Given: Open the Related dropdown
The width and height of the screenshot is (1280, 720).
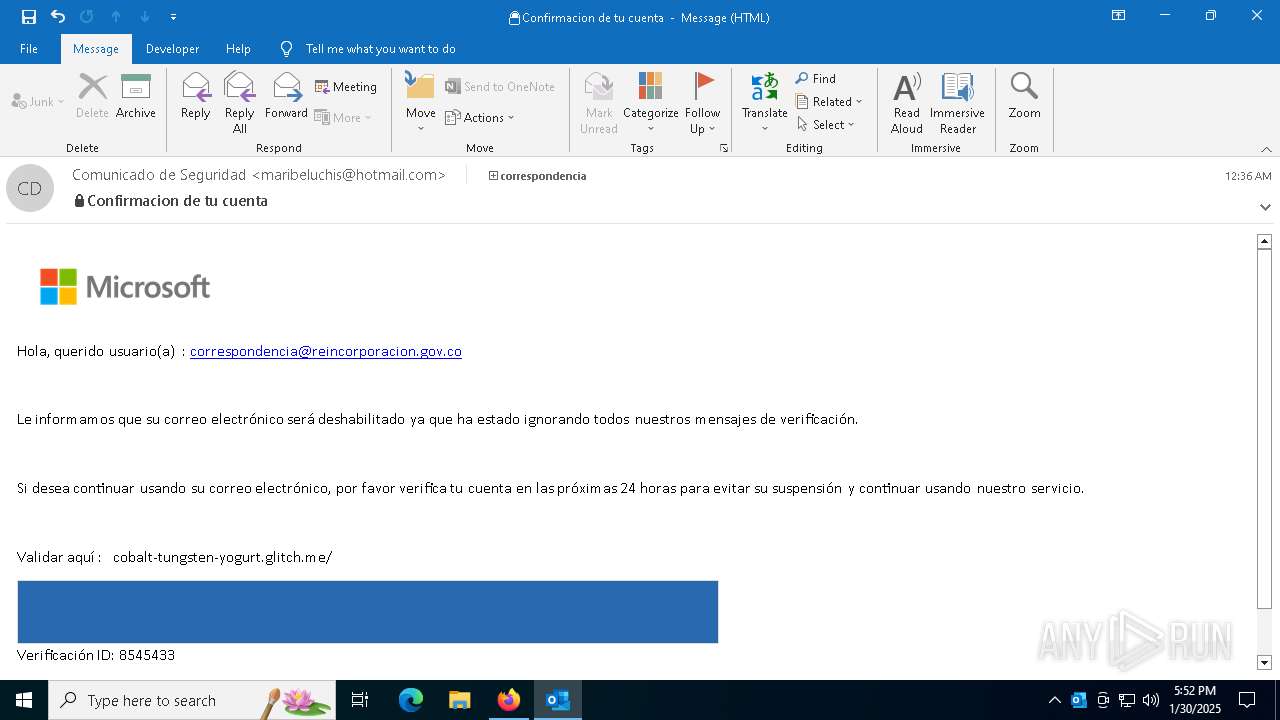Looking at the screenshot, I should pos(829,101).
